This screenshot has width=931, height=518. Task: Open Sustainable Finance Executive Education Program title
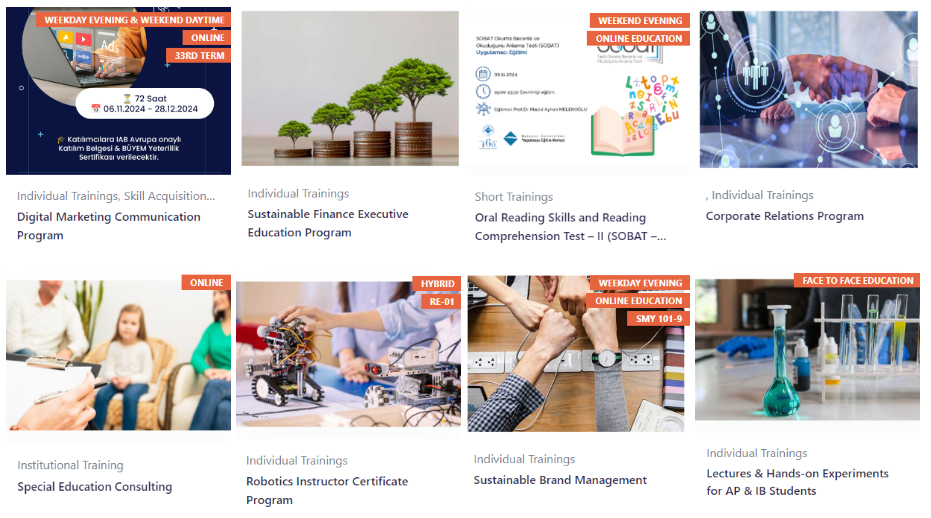tap(328, 223)
